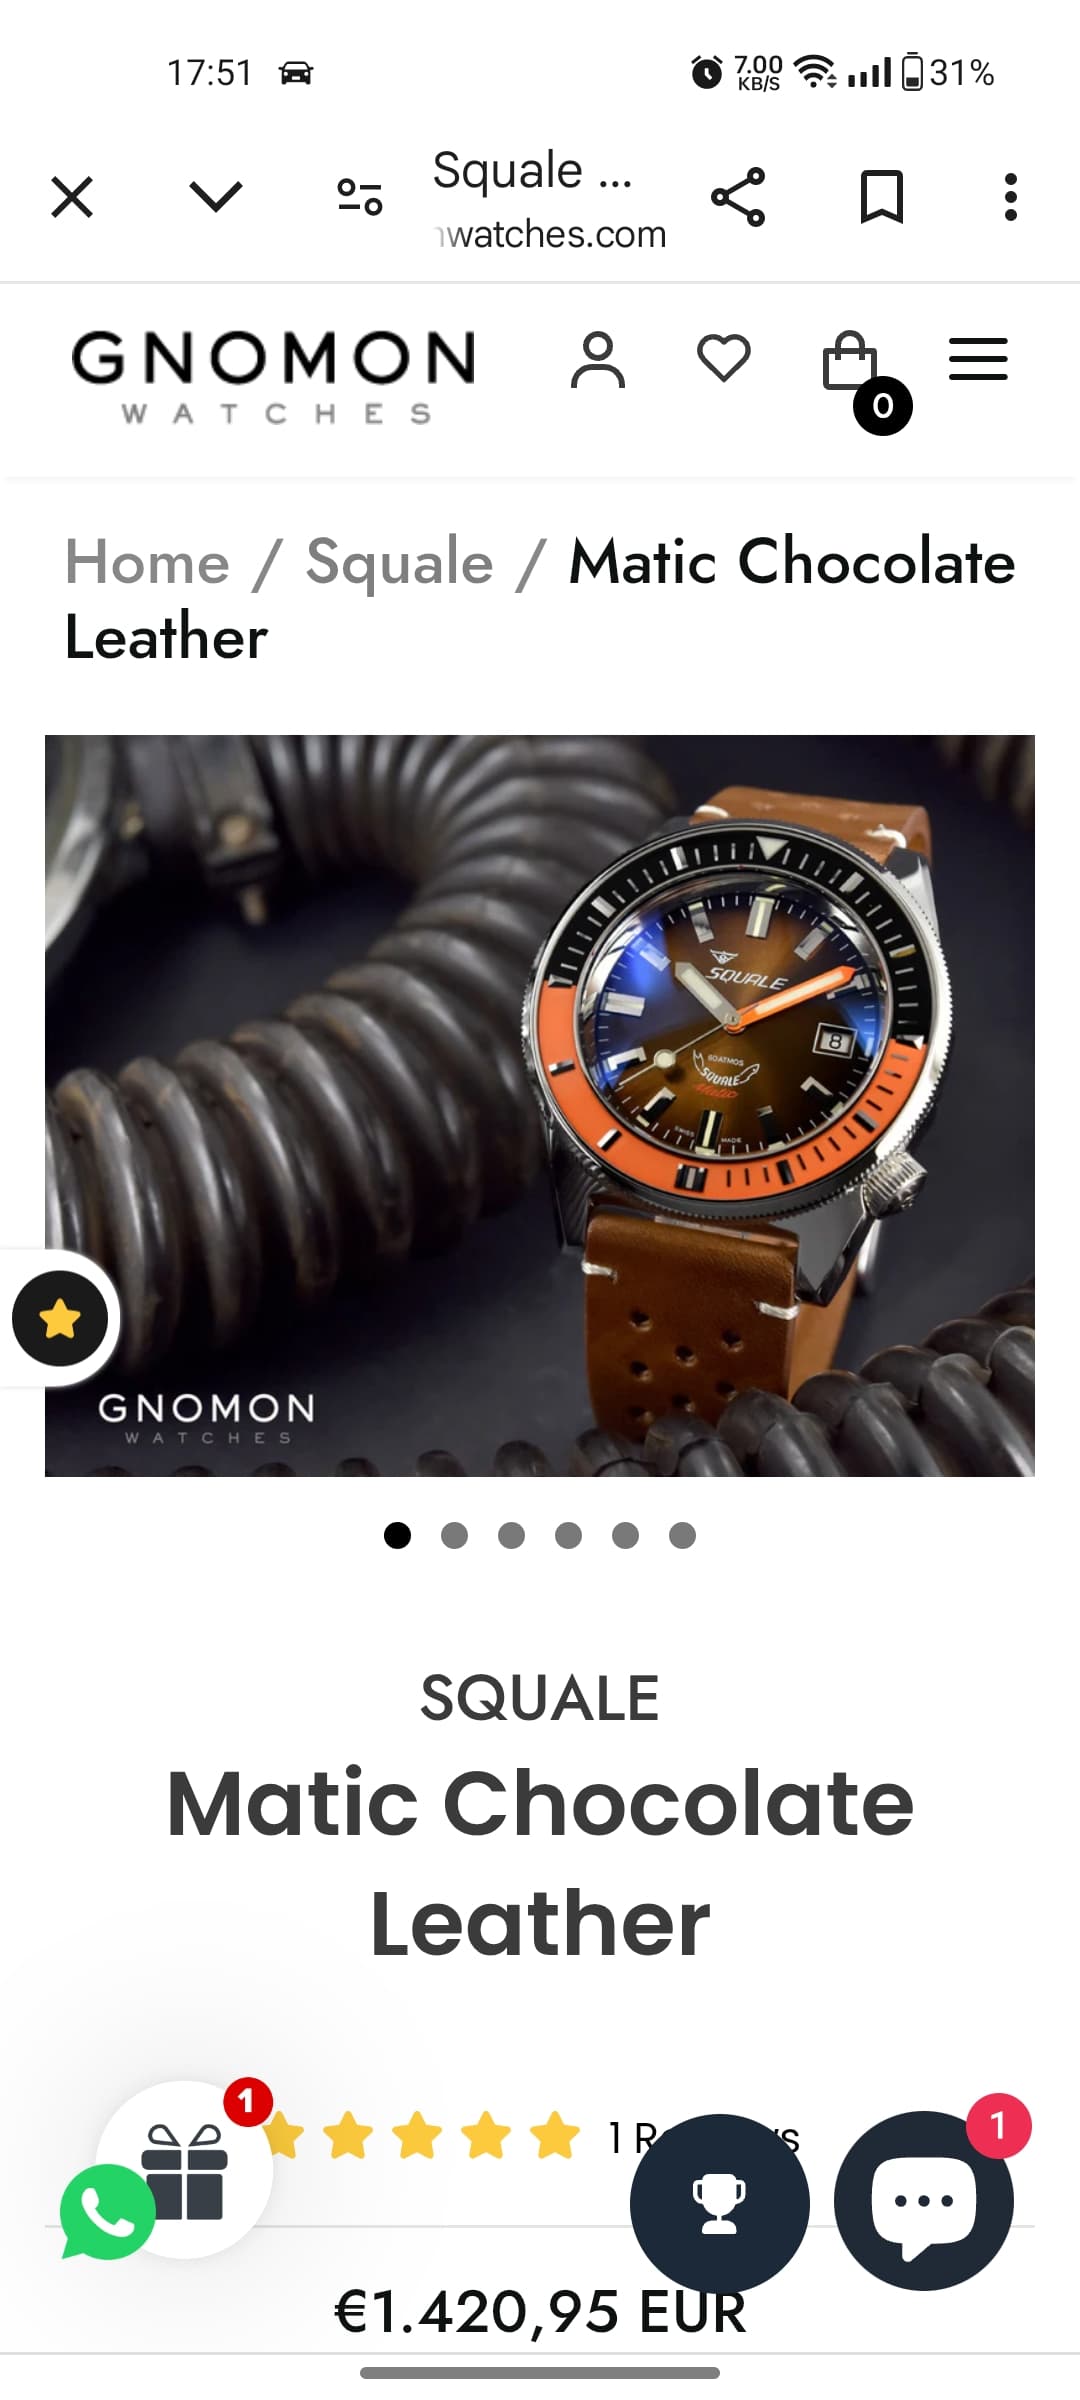Image resolution: width=1080 pixels, height=2400 pixels.
Task: Open the trophy loyalty button
Action: (x=720, y=2203)
